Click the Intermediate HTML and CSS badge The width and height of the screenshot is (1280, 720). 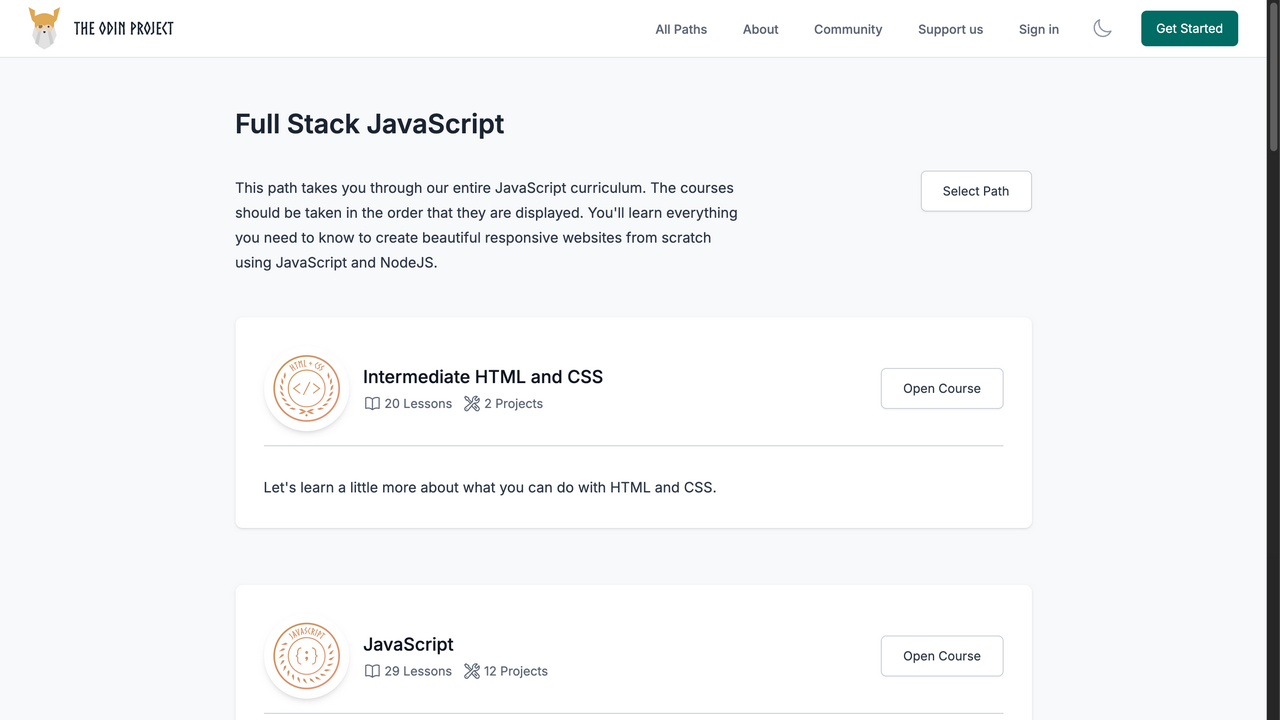click(x=307, y=388)
